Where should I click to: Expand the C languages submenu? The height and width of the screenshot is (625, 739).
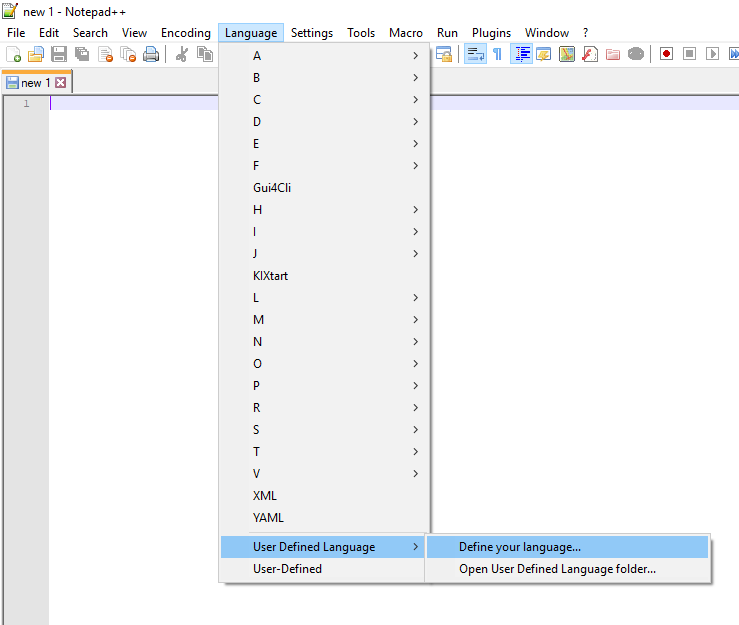coord(325,100)
